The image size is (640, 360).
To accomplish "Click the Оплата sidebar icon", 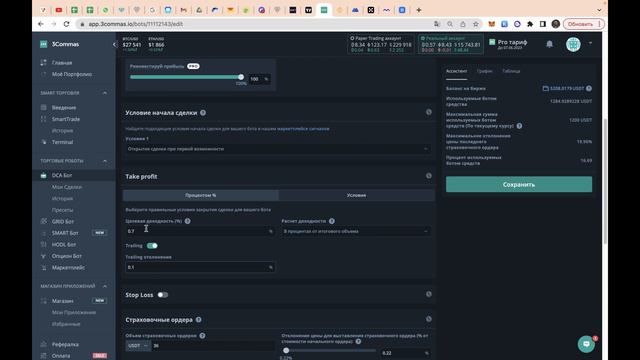I will coord(44,356).
